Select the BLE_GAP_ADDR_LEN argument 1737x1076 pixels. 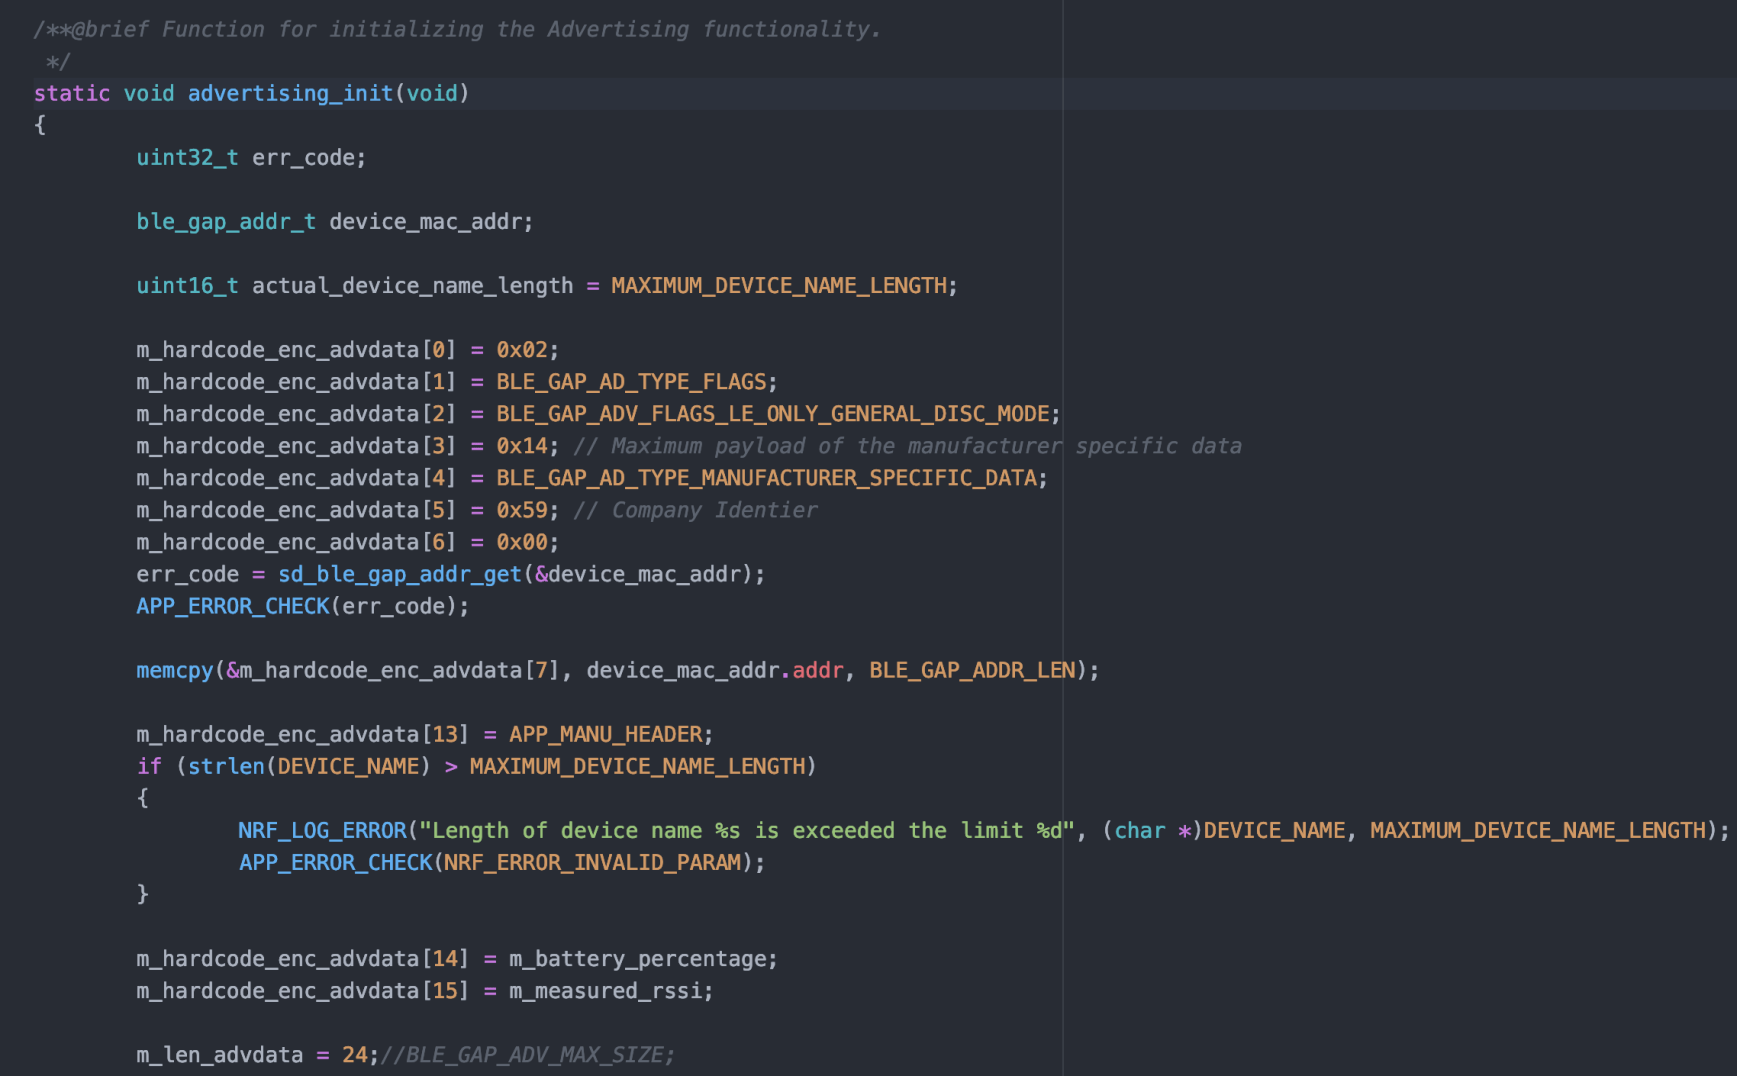point(972,669)
